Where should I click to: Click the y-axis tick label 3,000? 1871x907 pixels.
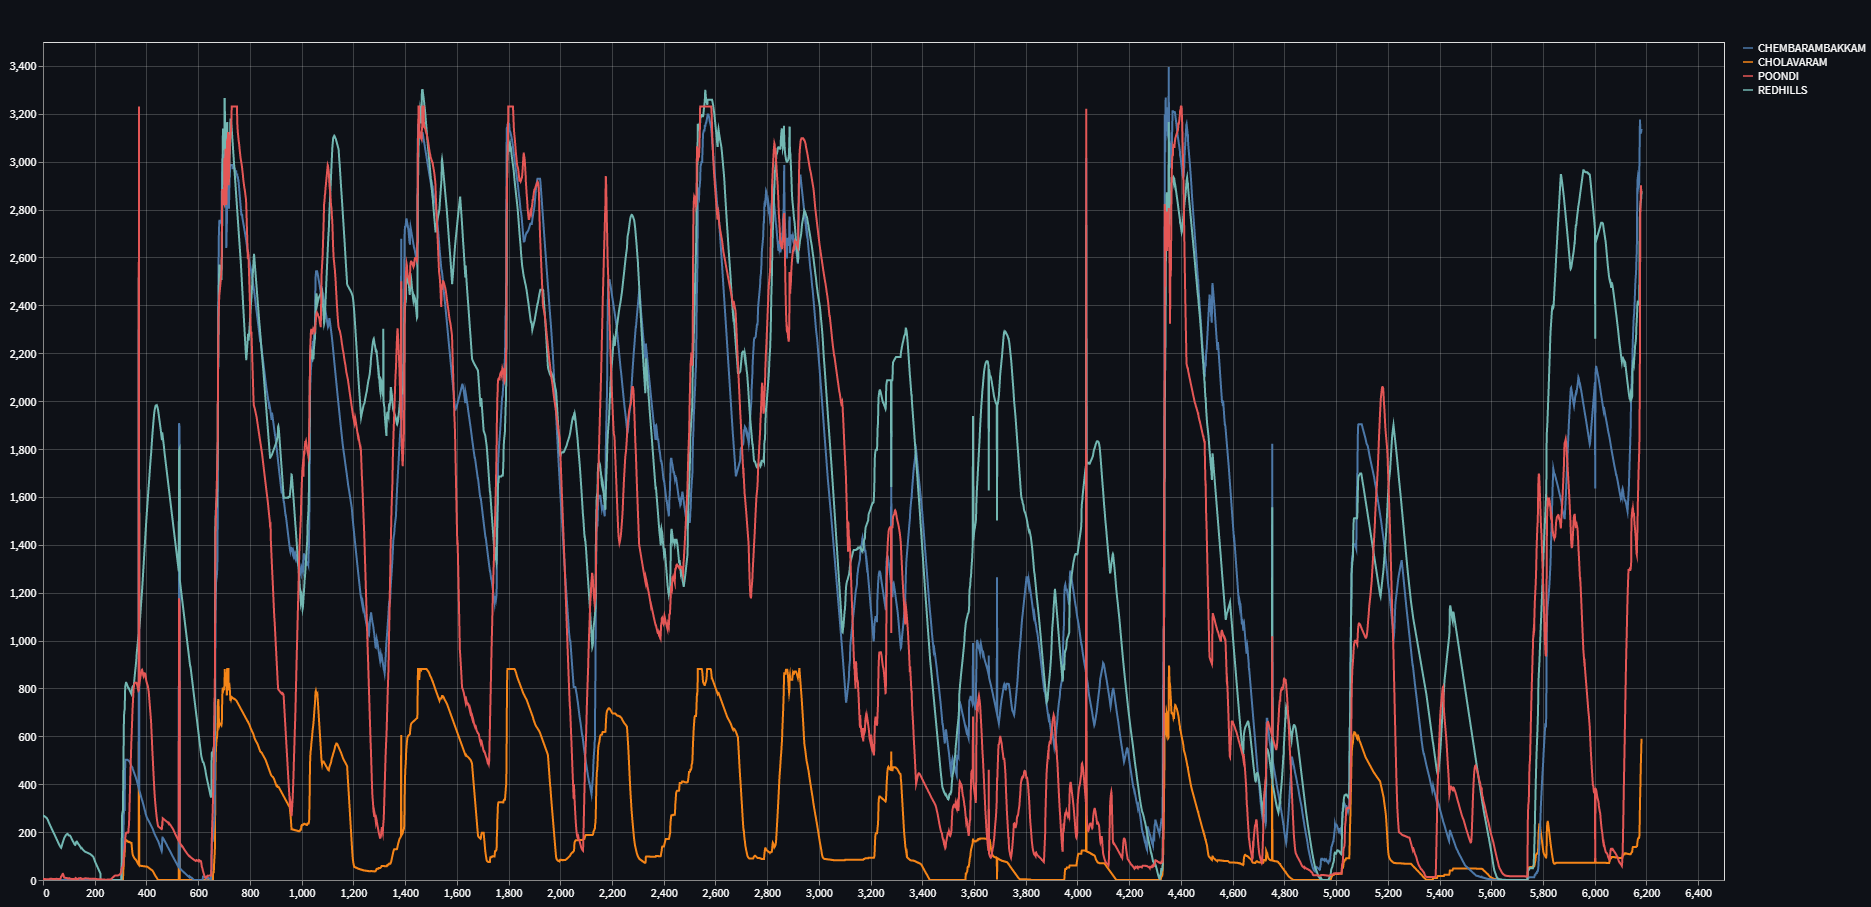pos(23,163)
